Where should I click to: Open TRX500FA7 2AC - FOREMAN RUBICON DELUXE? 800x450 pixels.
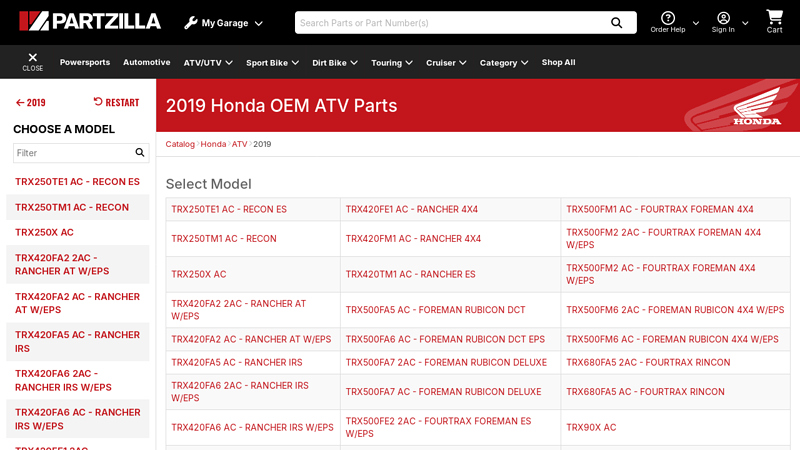pos(446,362)
